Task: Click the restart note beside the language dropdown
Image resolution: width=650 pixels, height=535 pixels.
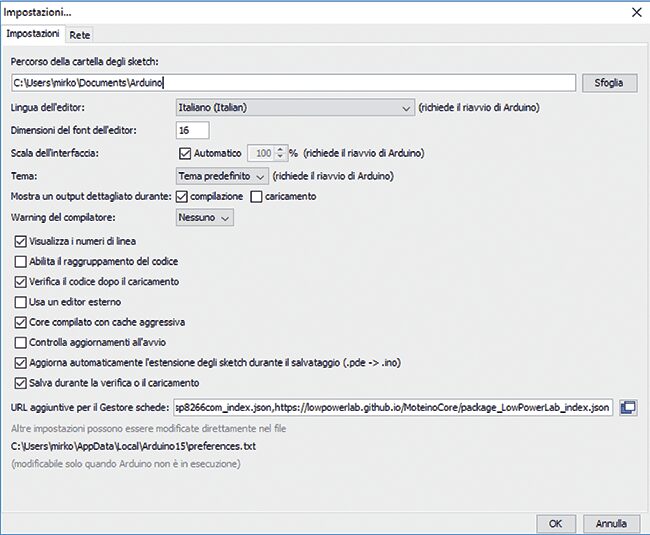Action: pyautogui.click(x=479, y=108)
